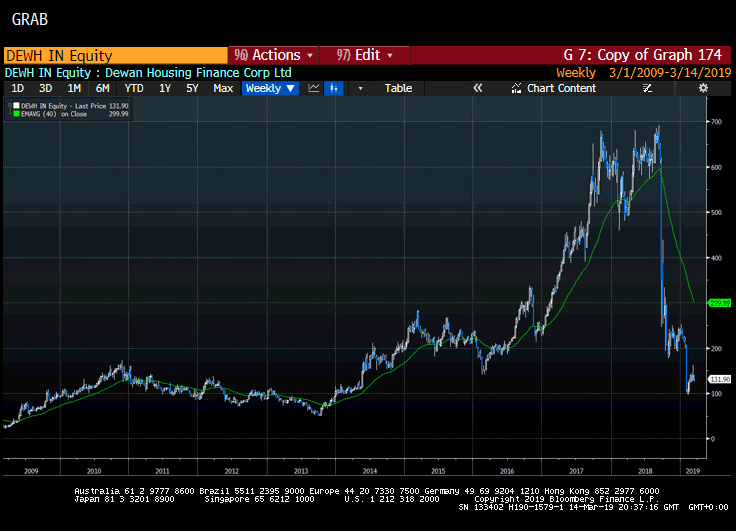Open the 96) Actions dropdown menu
The height and width of the screenshot is (531, 736).
274,55
